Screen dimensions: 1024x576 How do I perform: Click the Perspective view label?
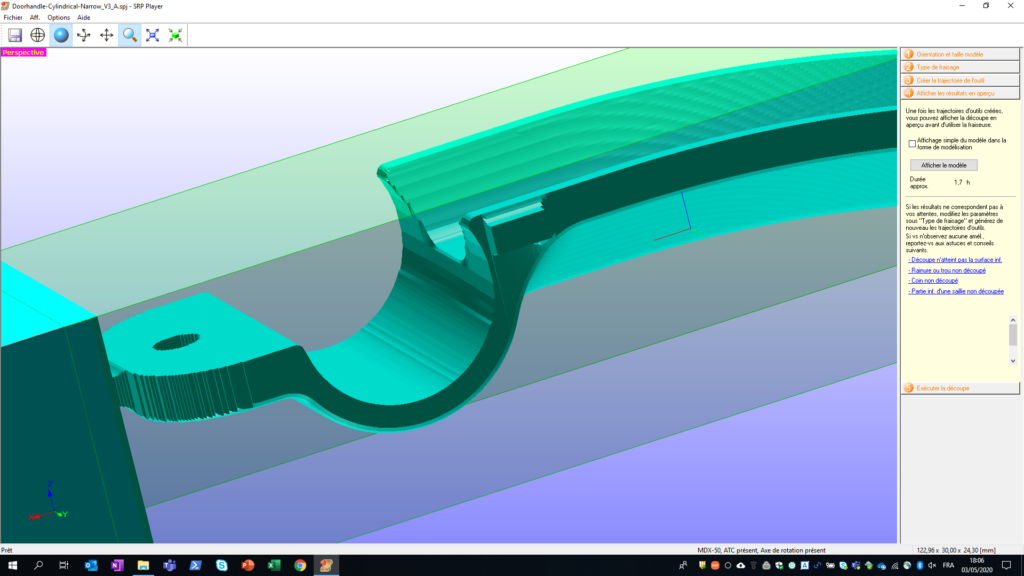pyautogui.click(x=24, y=52)
